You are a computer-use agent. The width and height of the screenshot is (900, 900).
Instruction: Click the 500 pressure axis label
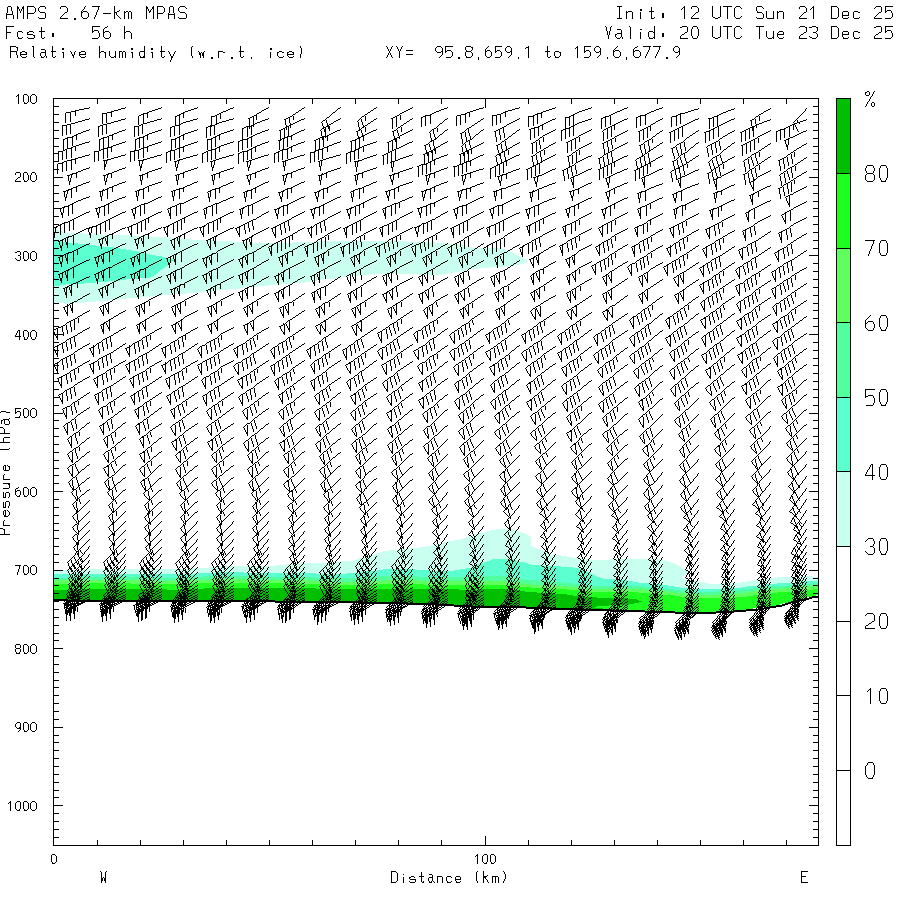(x=26, y=413)
